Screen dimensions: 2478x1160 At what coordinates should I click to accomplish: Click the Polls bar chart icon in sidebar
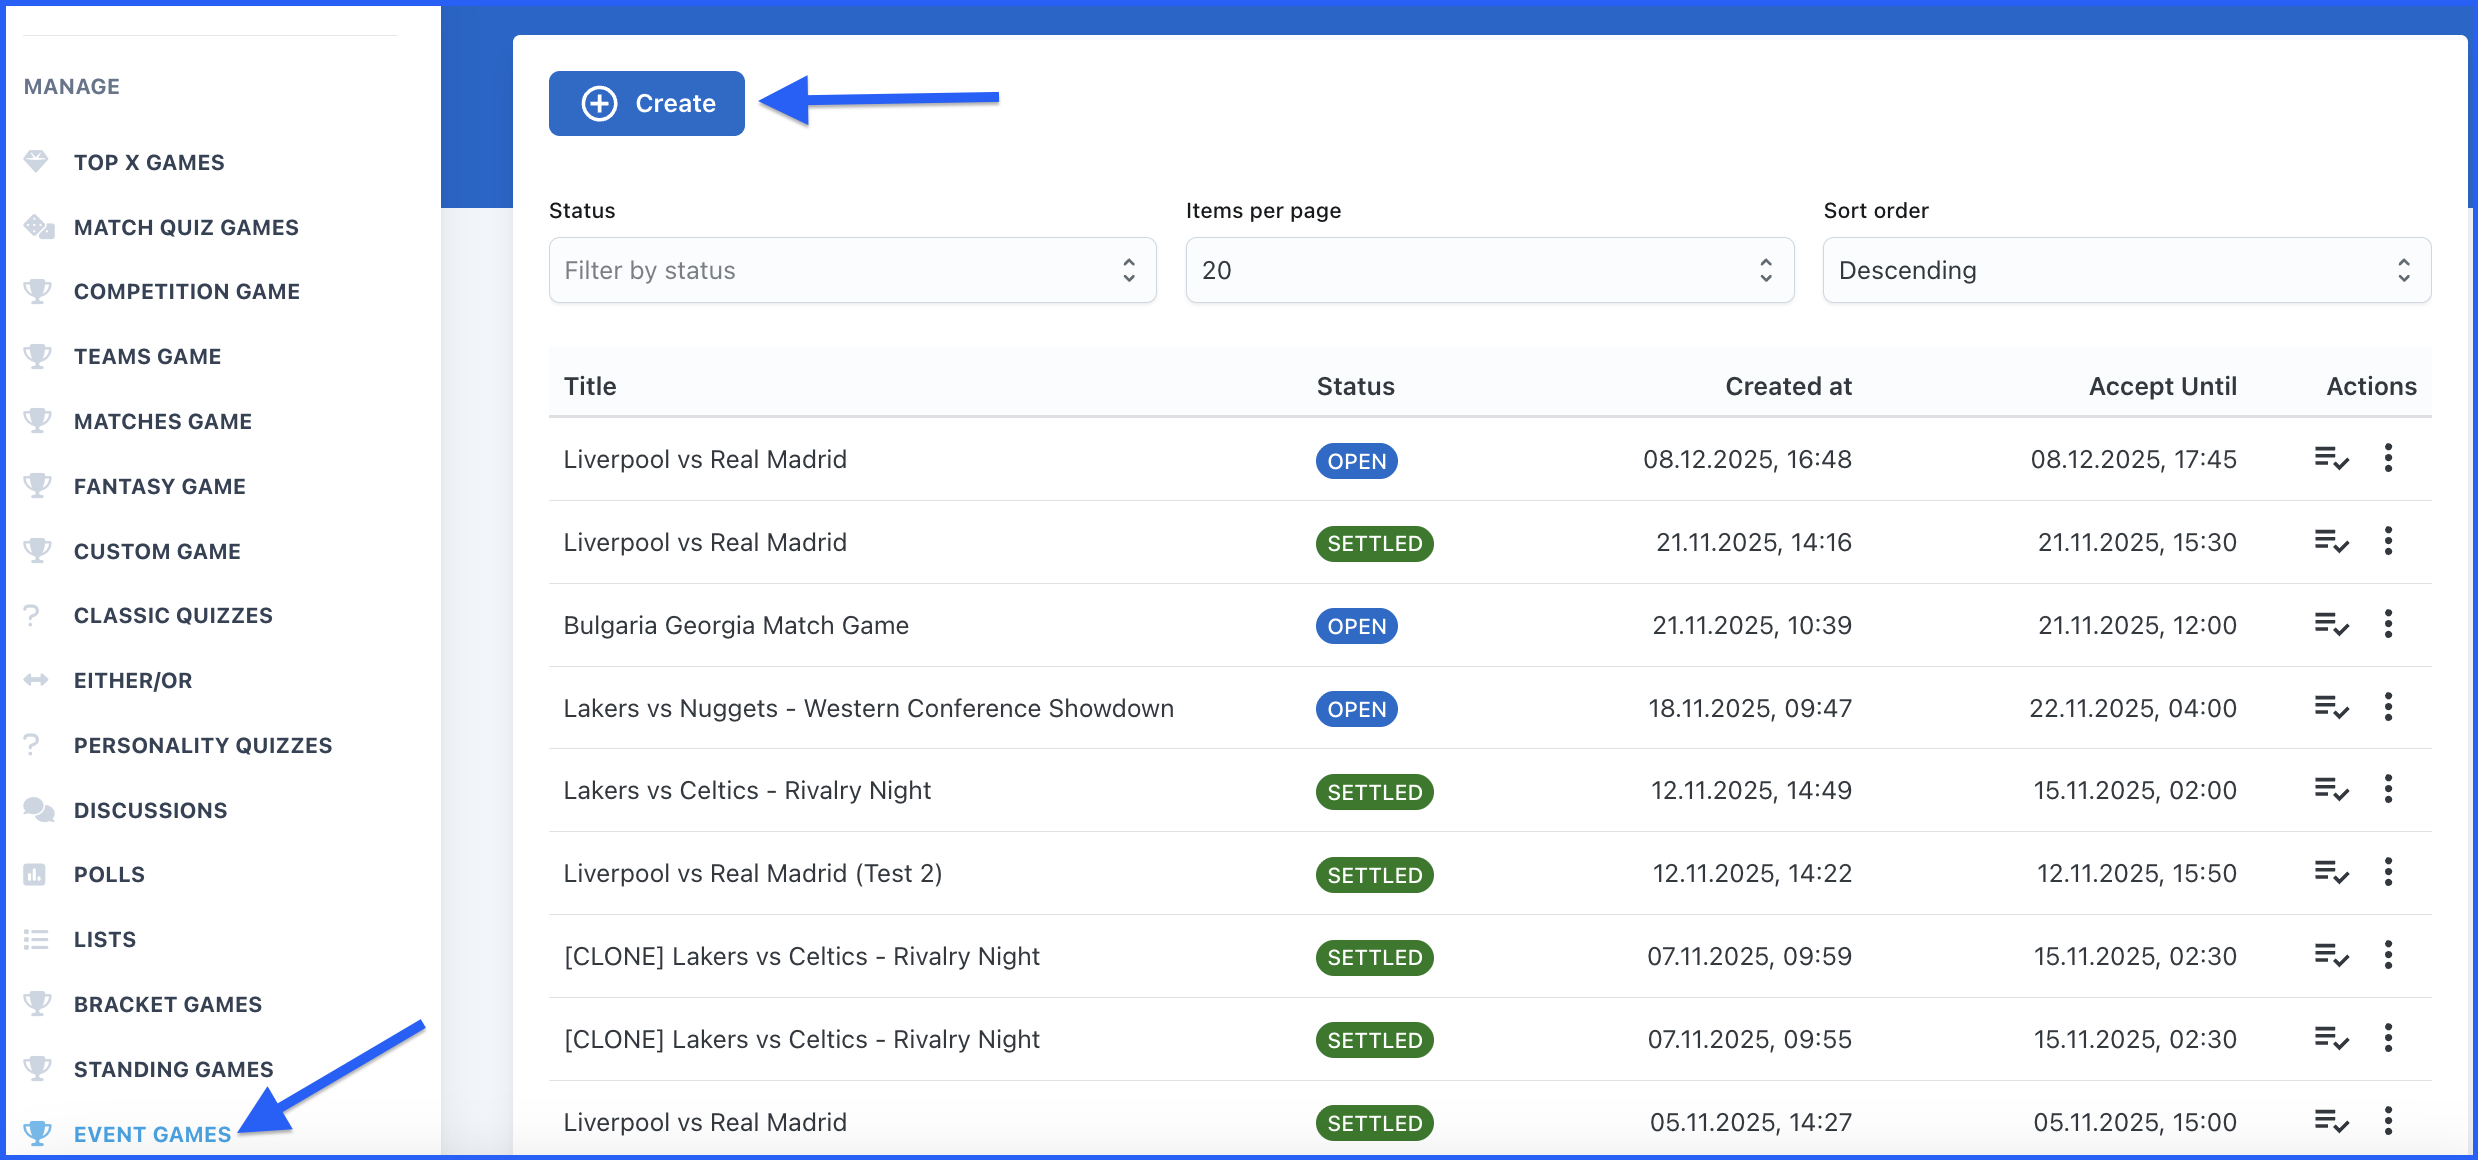tap(35, 875)
